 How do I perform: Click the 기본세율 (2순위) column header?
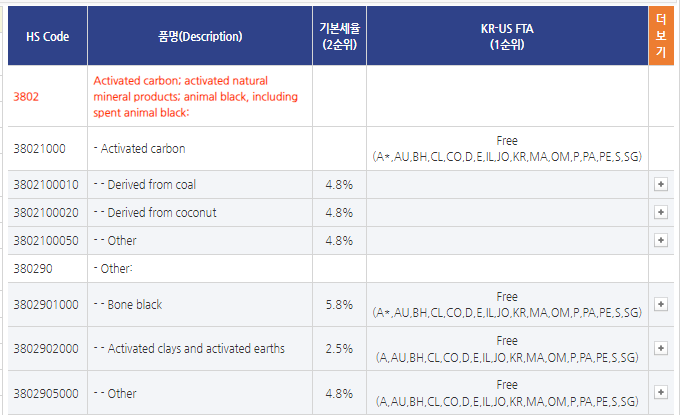(340, 36)
